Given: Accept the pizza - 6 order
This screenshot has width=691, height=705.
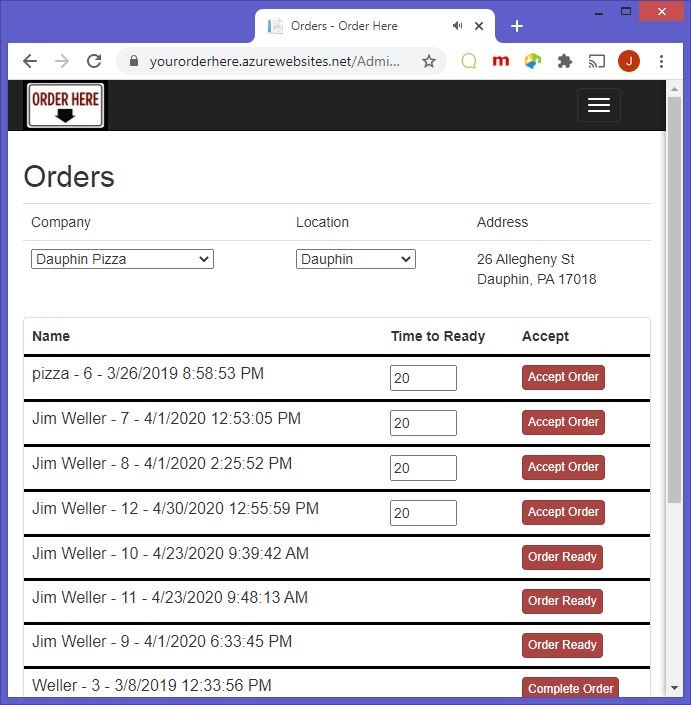Looking at the screenshot, I should point(563,378).
